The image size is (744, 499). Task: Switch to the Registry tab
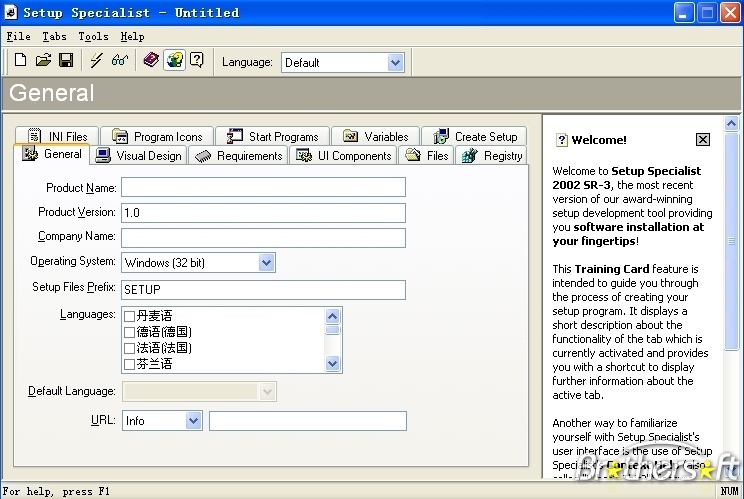[x=492, y=156]
